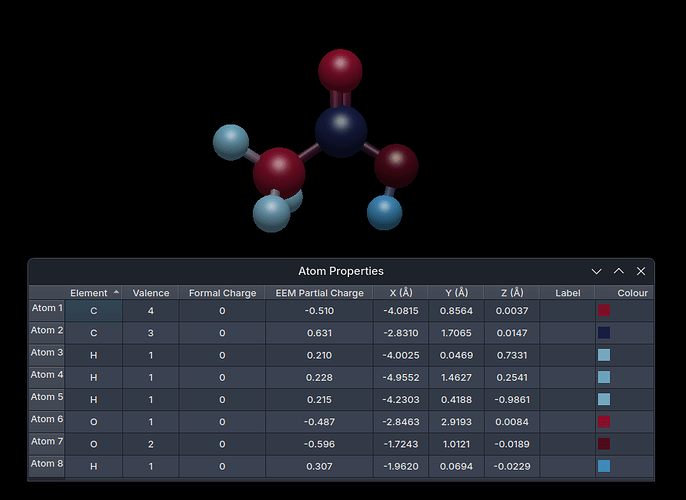
Task: Click Atom 2's dark navy colour swatch
Action: pyautogui.click(x=604, y=333)
